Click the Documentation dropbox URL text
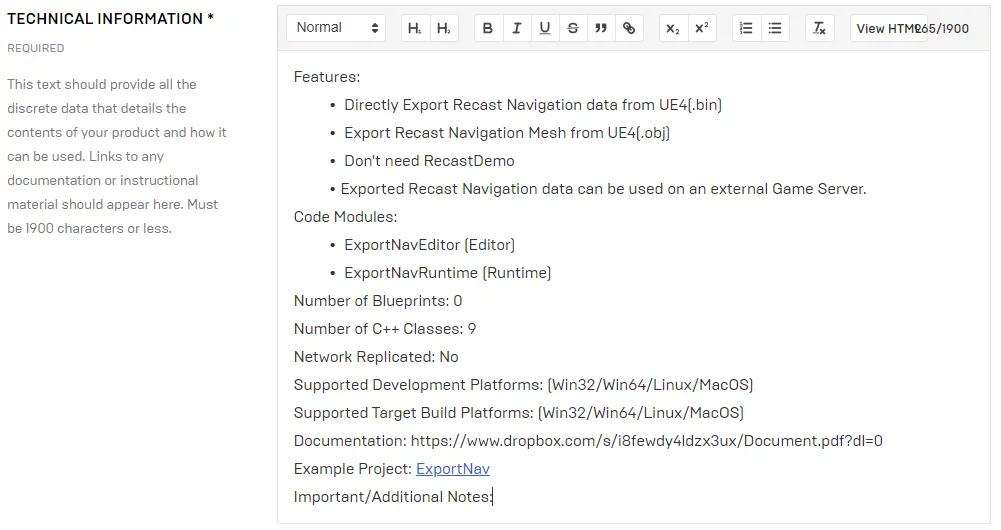This screenshot has width=1001, height=530. click(x=646, y=441)
